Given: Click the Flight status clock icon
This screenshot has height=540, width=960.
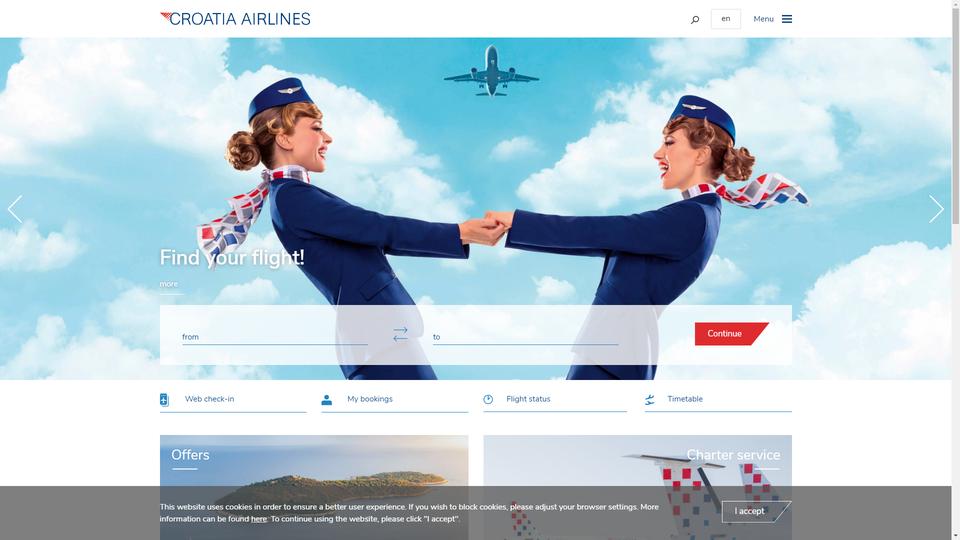Looking at the screenshot, I should 488,399.
